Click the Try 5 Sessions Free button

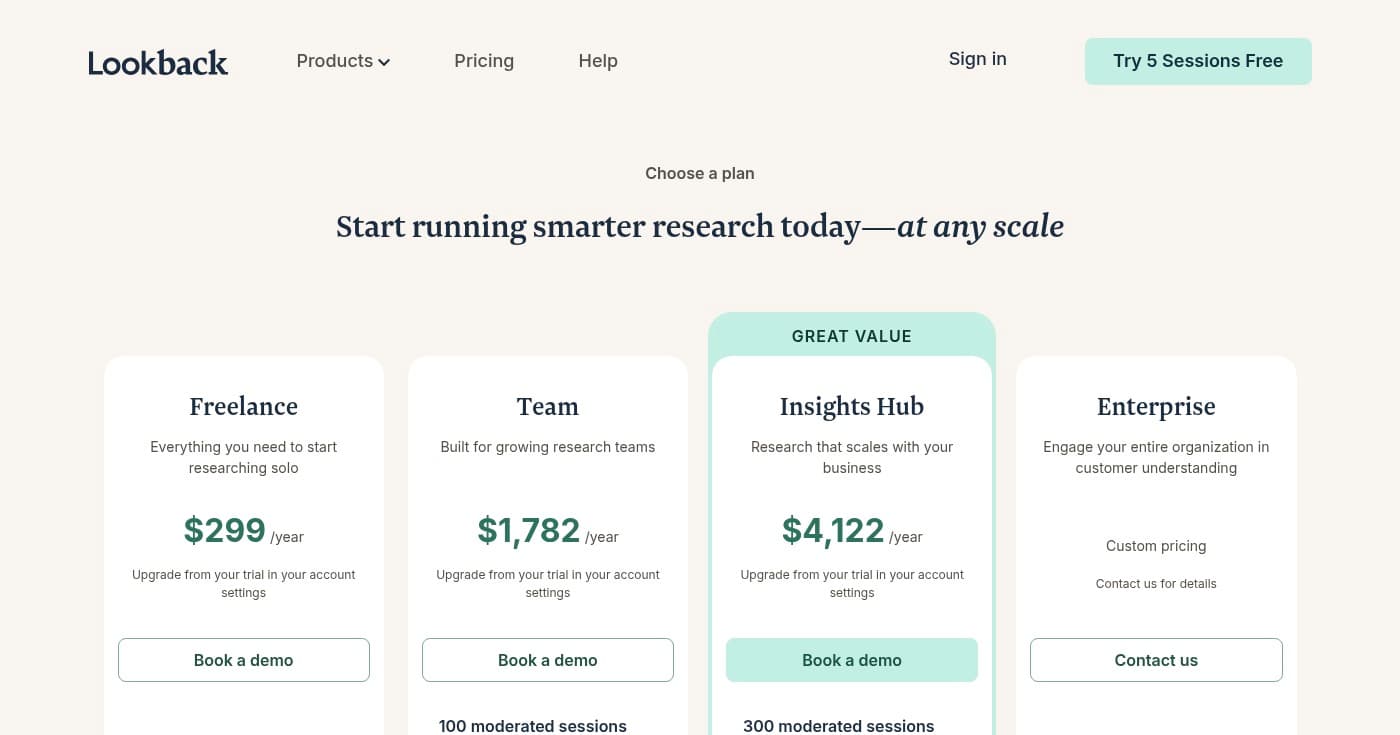point(1197,61)
